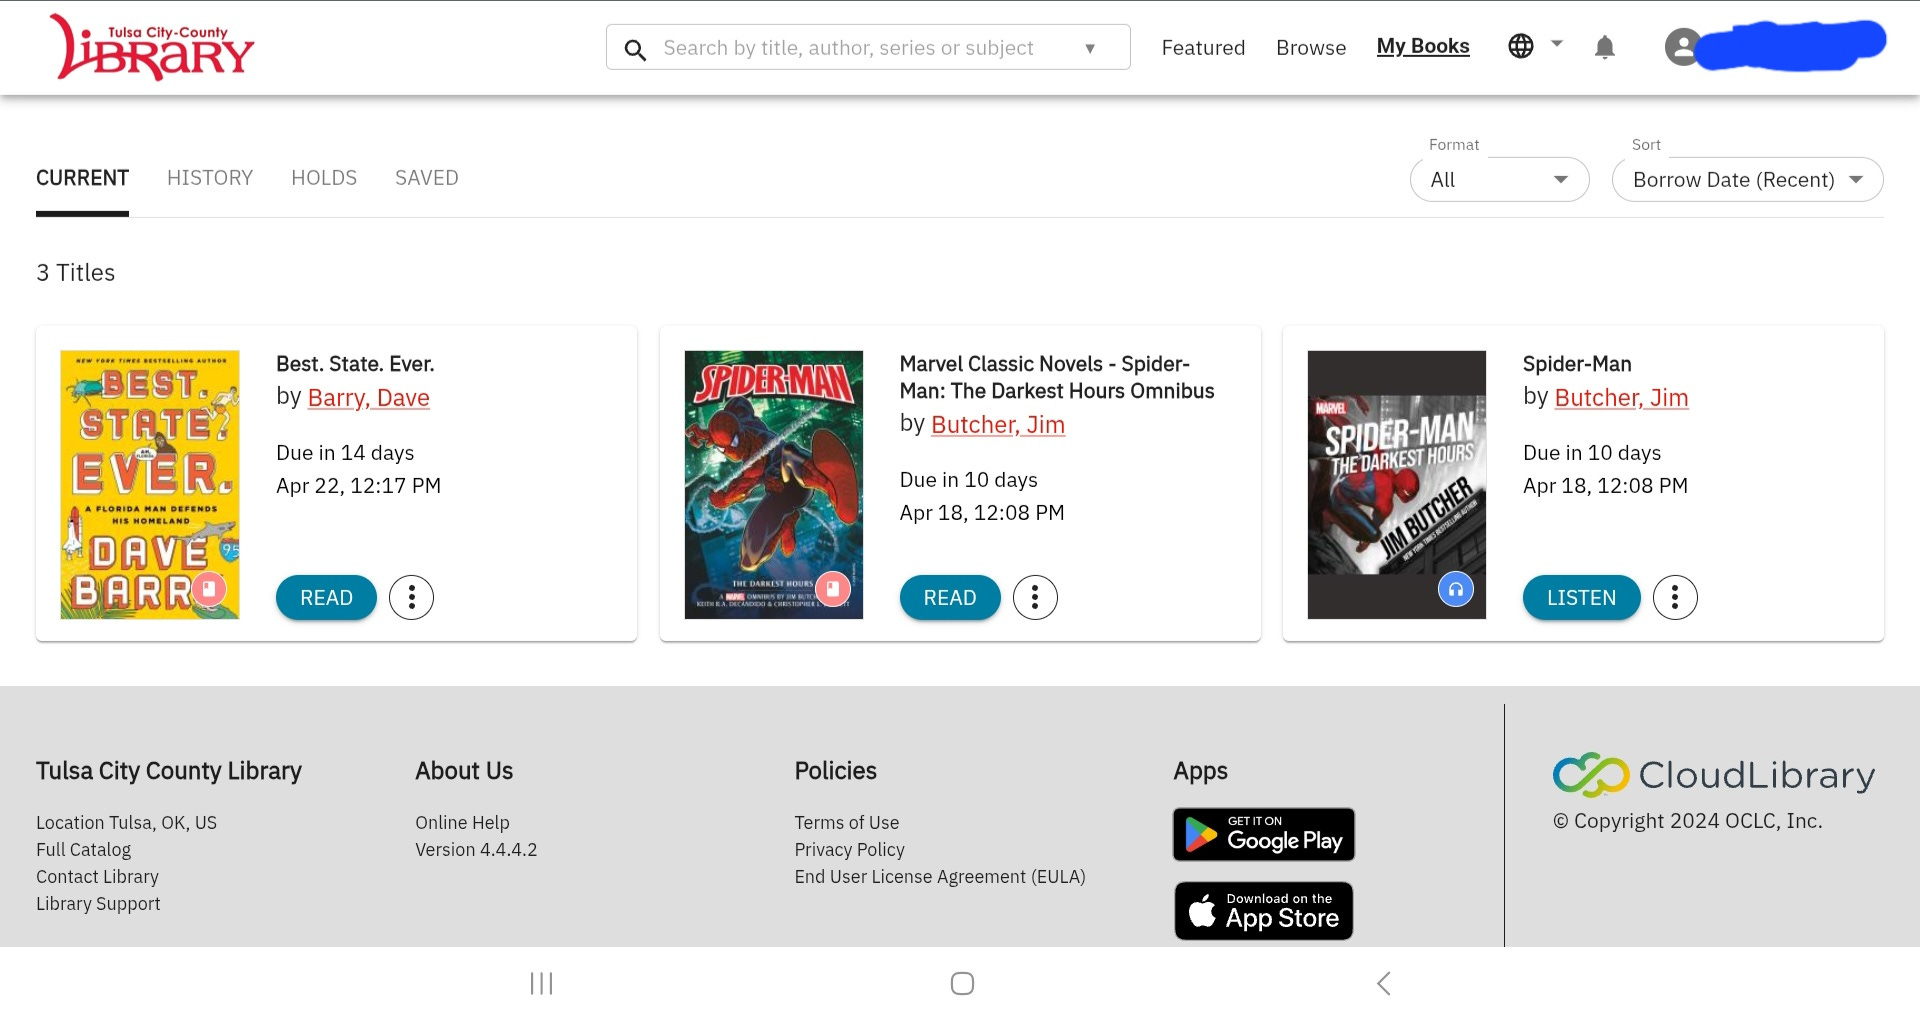The image size is (1920, 1019).
Task: Open Contact Library link
Action: (97, 877)
